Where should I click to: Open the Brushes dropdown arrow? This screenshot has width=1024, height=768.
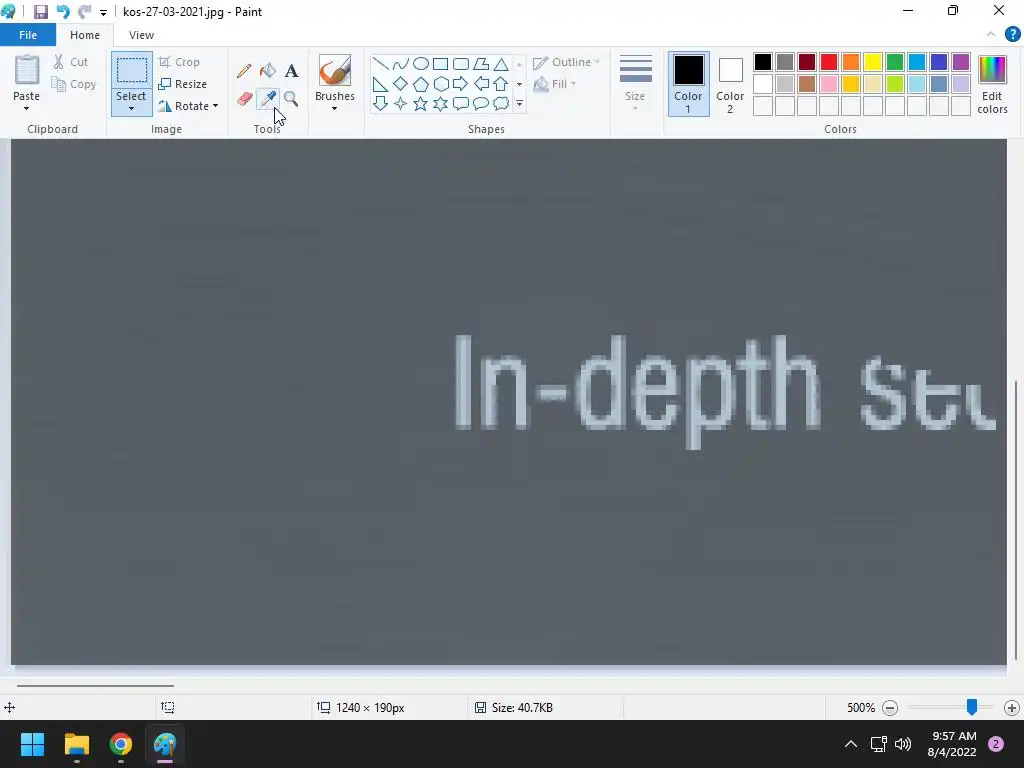pyautogui.click(x=334, y=108)
